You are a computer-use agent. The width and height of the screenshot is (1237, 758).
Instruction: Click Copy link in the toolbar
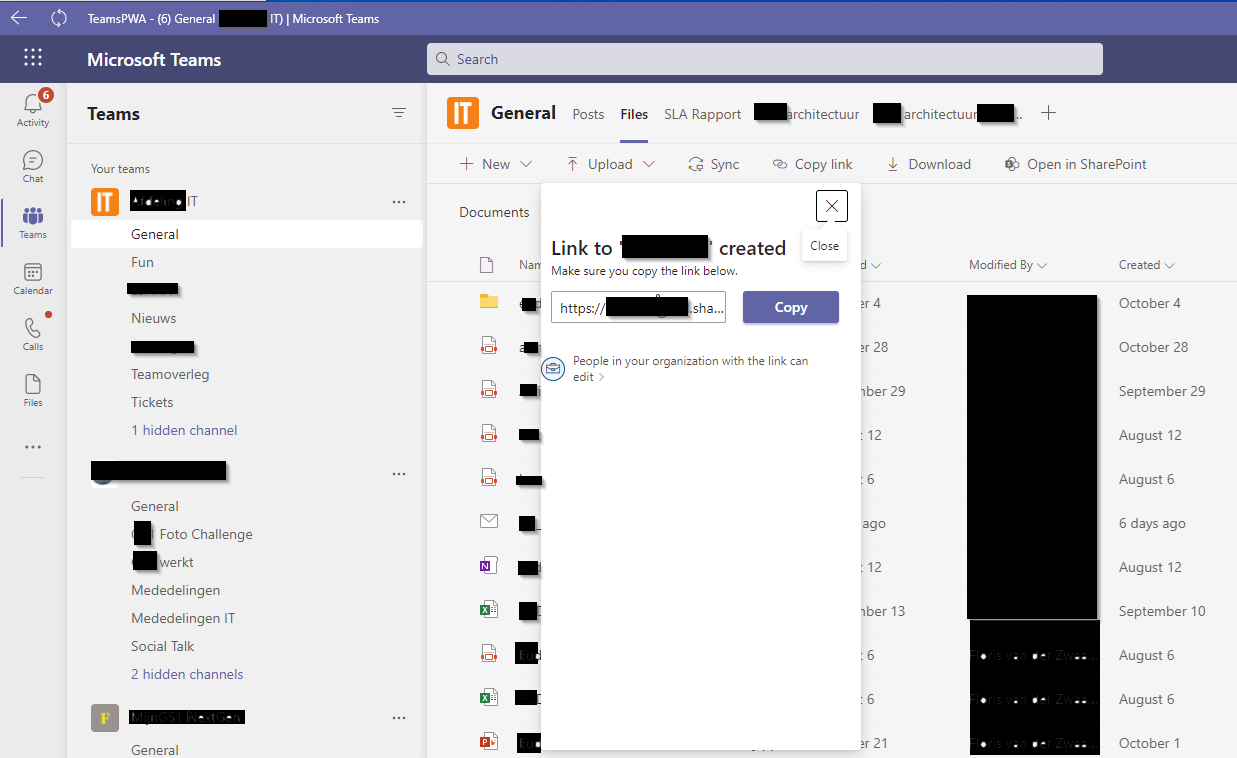click(x=812, y=164)
